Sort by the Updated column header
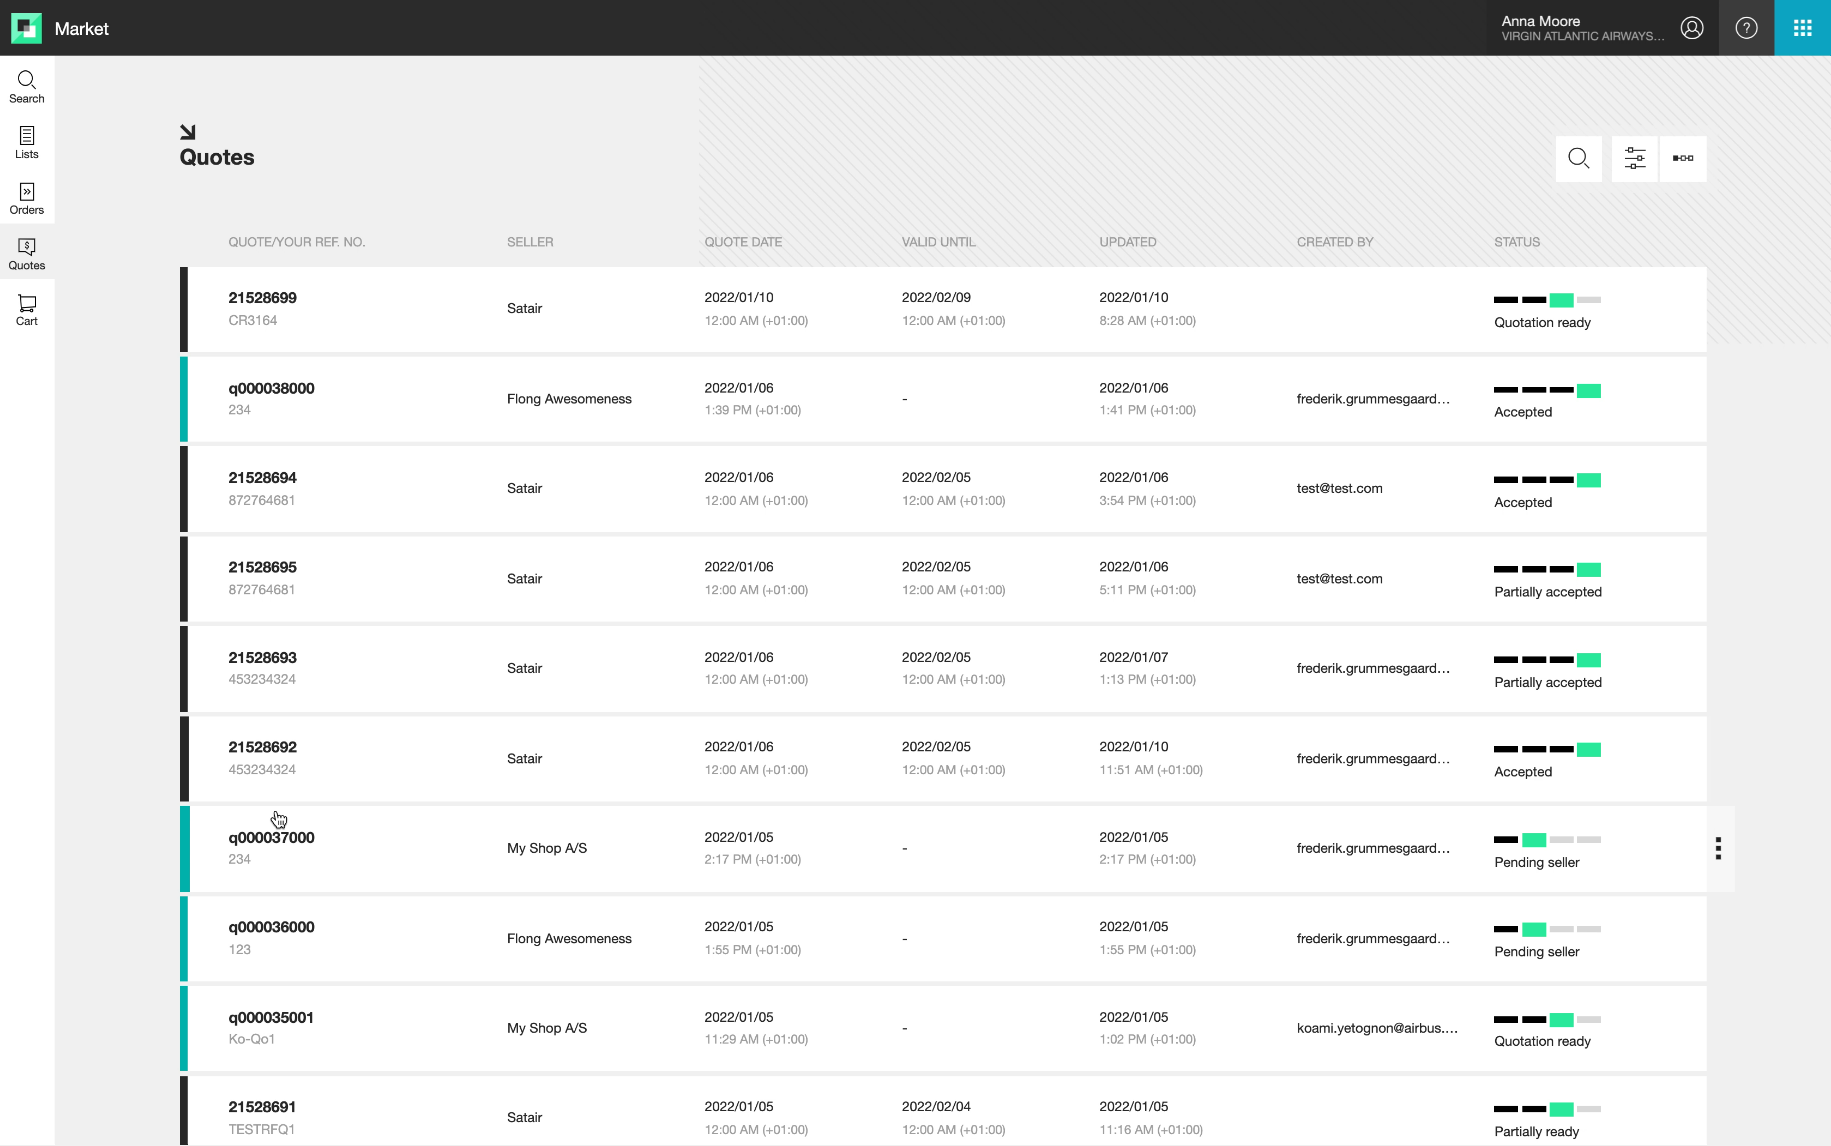 coord(1127,242)
